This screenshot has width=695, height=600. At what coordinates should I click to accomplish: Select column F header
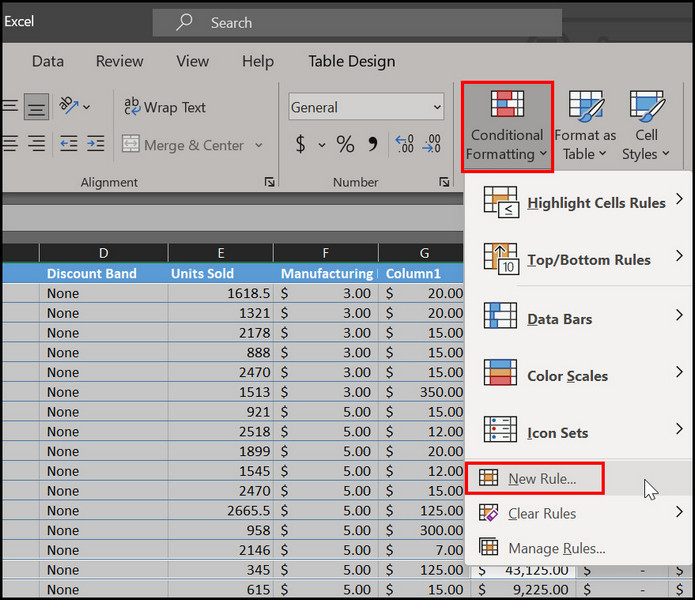tap(325, 253)
